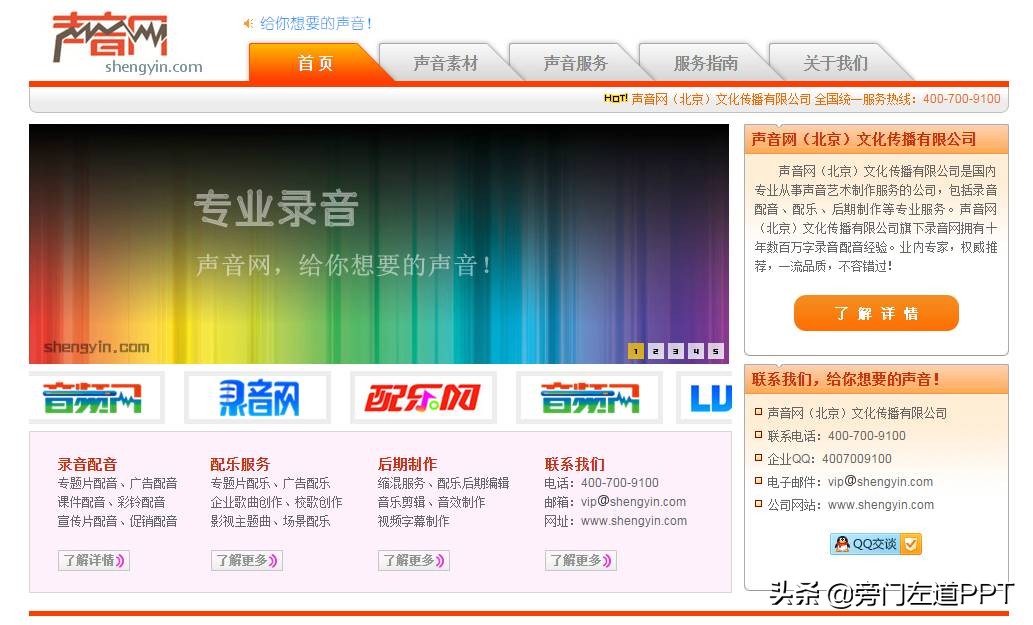Show banner slide 2
The width and height of the screenshot is (1033, 625).
pos(656,351)
